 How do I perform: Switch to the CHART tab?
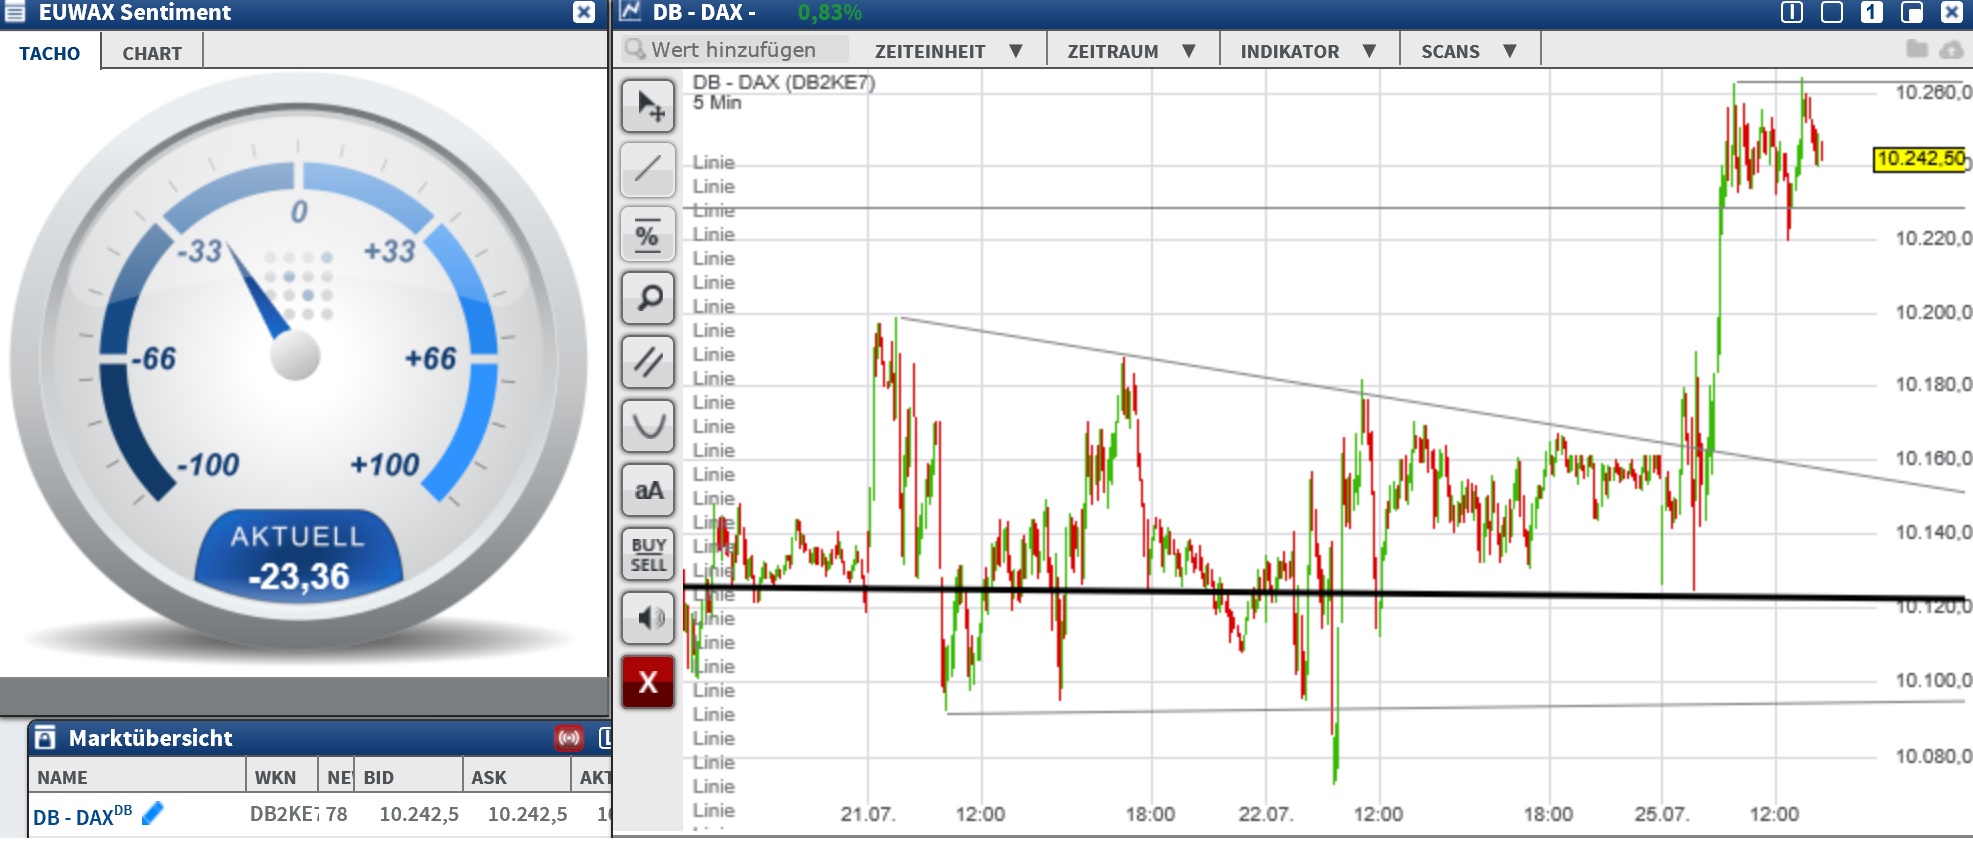point(152,54)
